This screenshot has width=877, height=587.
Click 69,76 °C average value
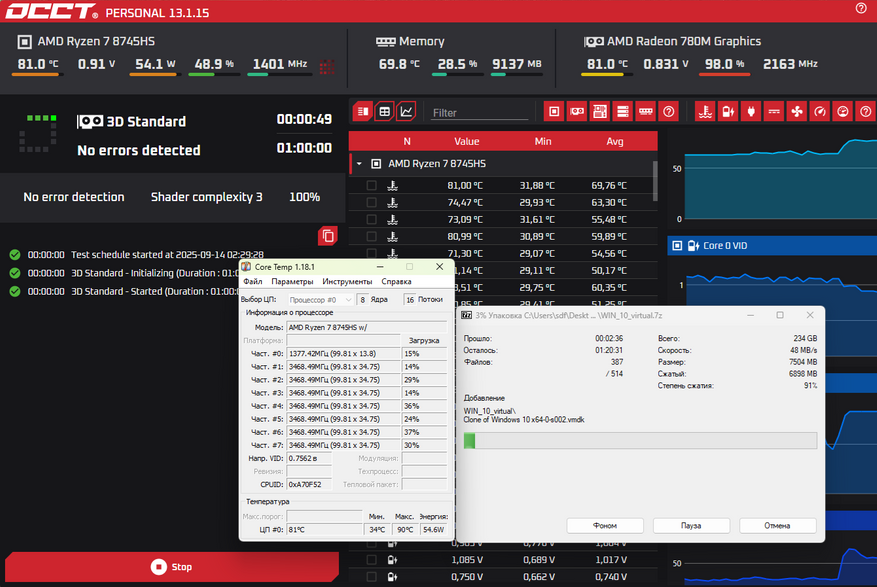pyautogui.click(x=609, y=186)
